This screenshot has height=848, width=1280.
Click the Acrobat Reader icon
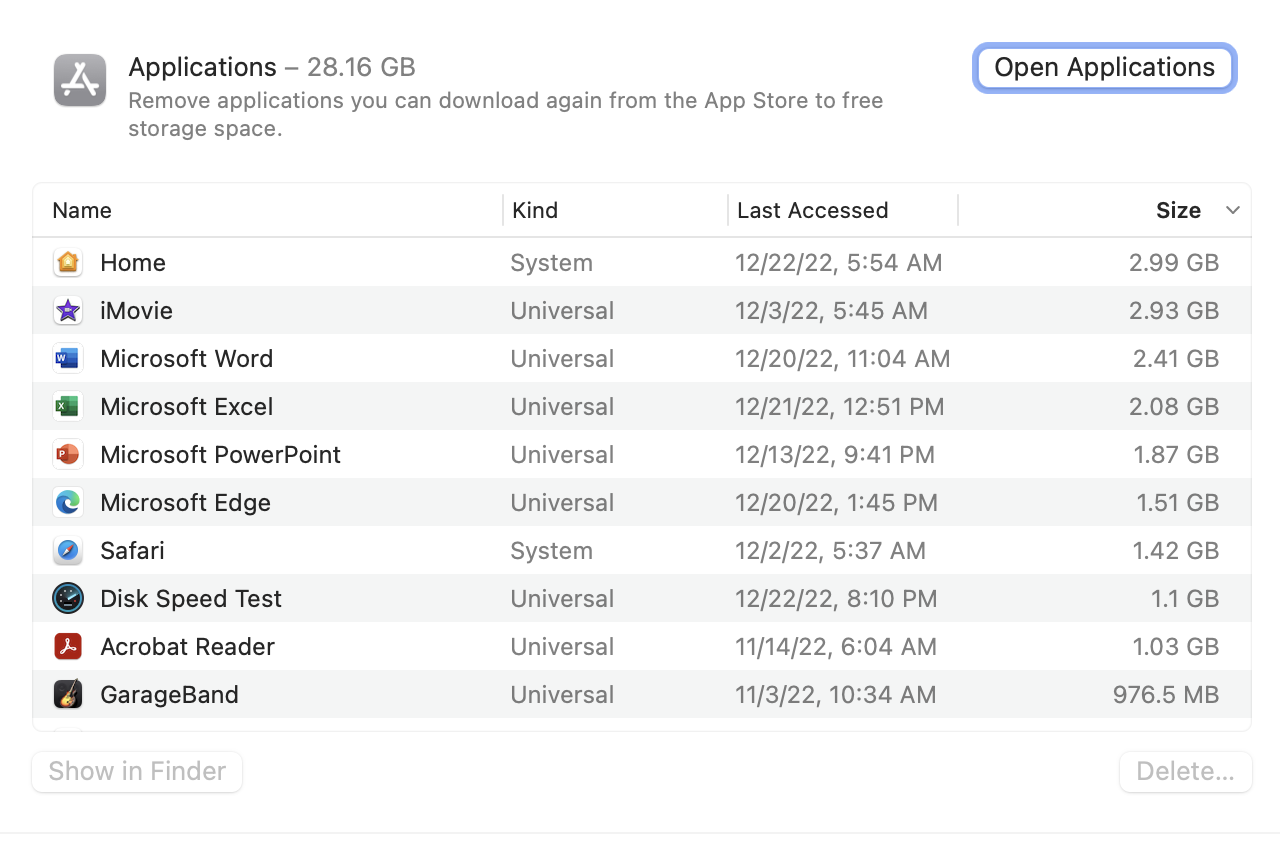[x=68, y=647]
